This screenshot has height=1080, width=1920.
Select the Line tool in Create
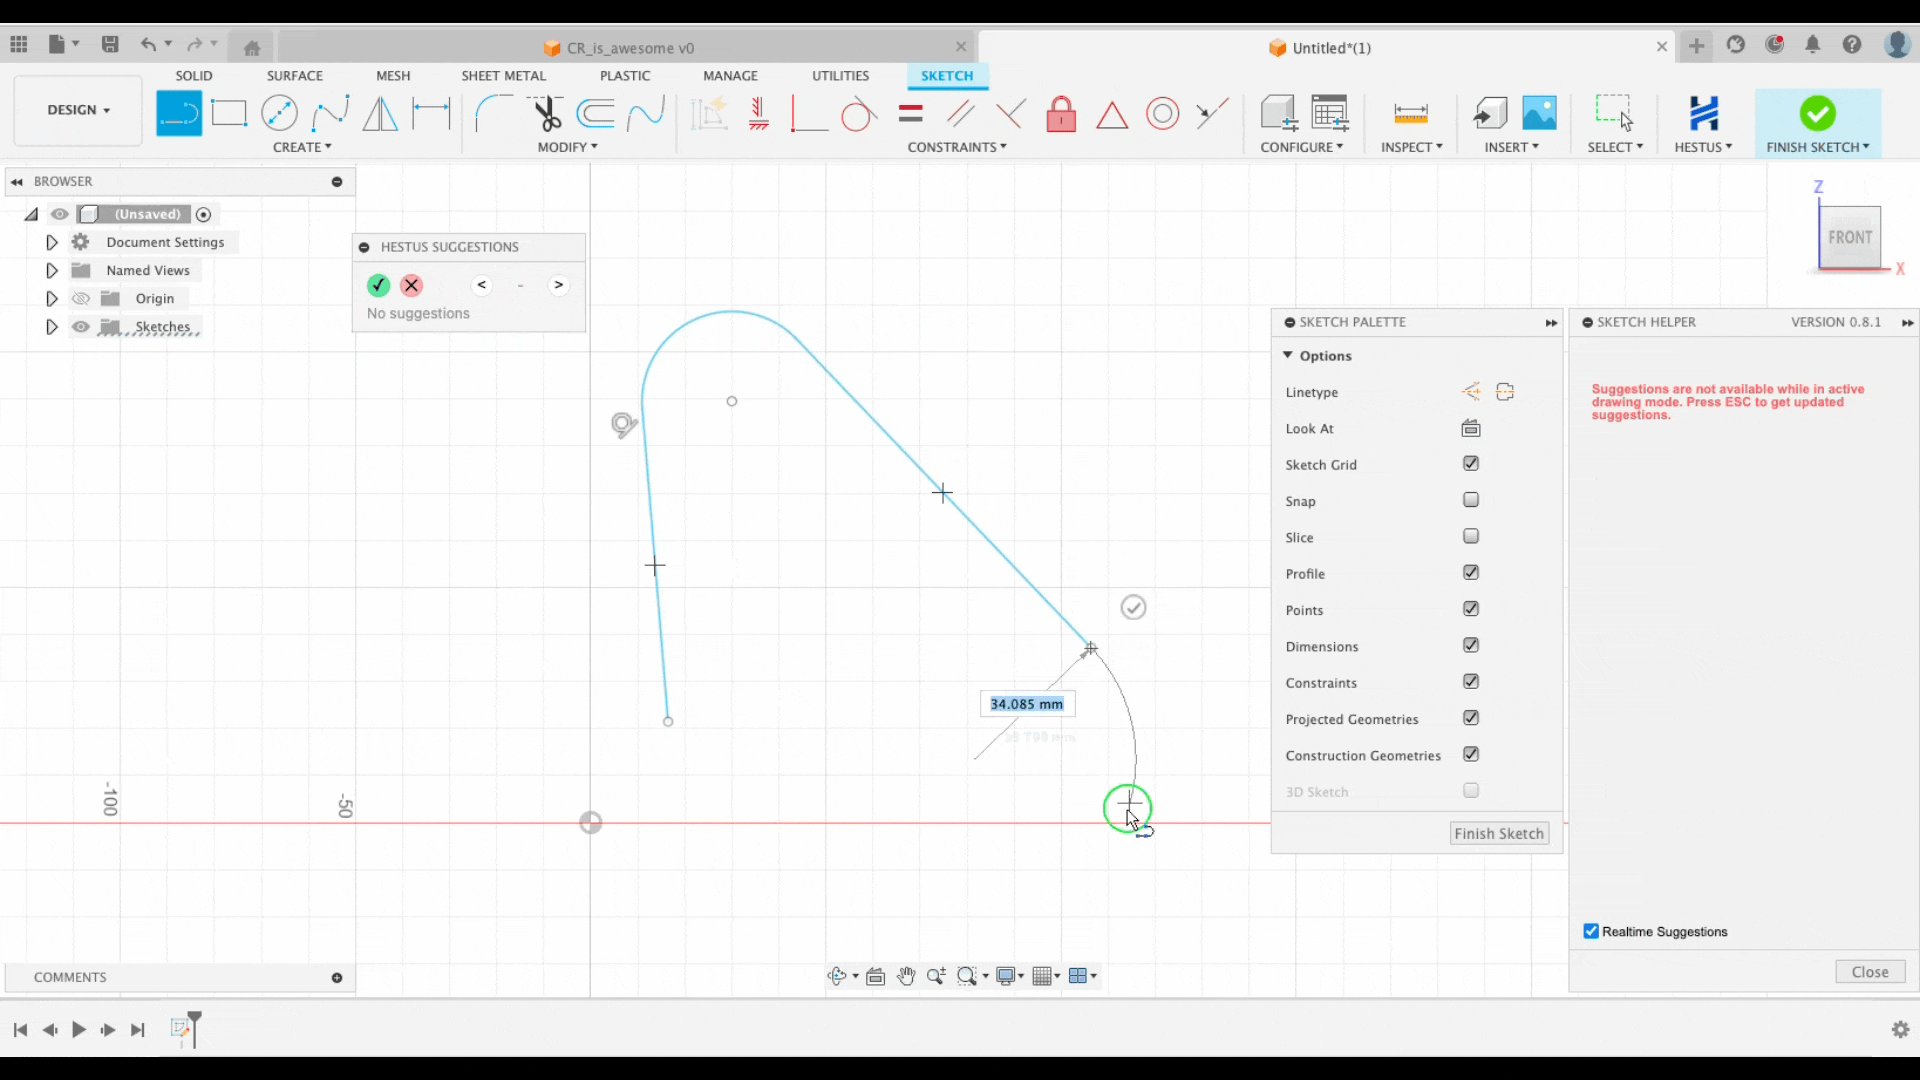[179, 113]
